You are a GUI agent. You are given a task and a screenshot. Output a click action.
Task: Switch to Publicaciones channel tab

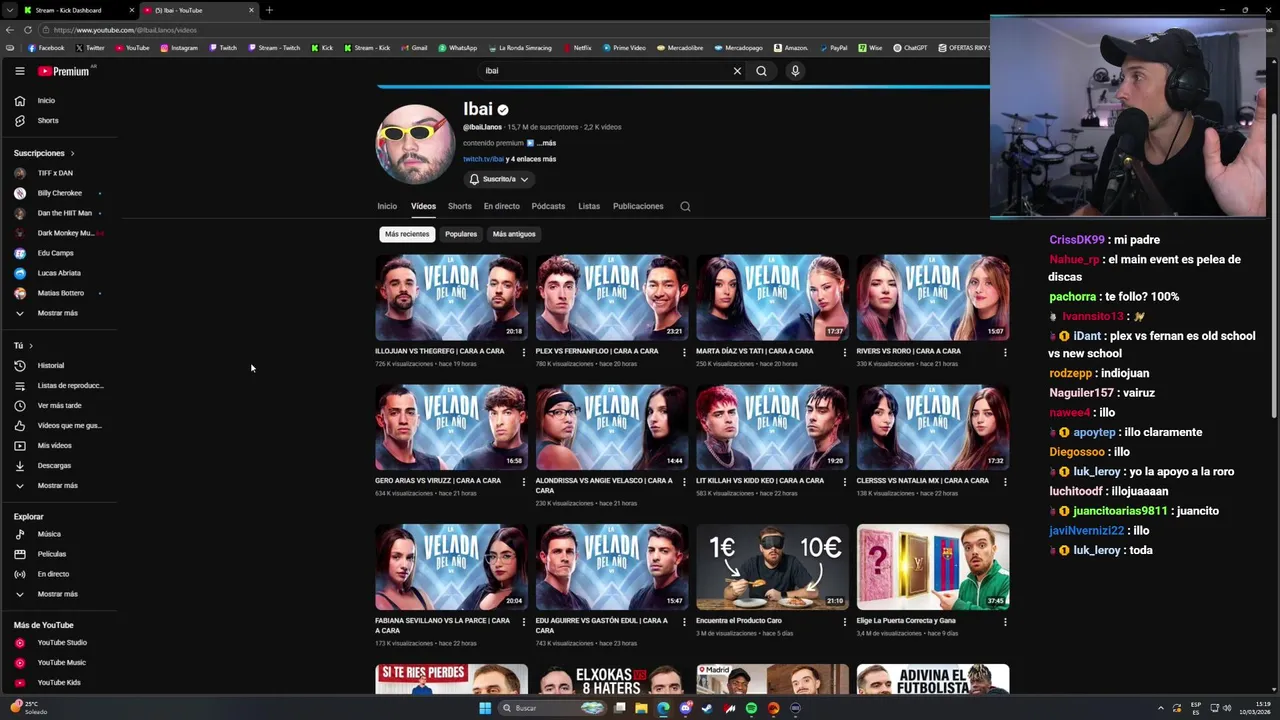[638, 206]
